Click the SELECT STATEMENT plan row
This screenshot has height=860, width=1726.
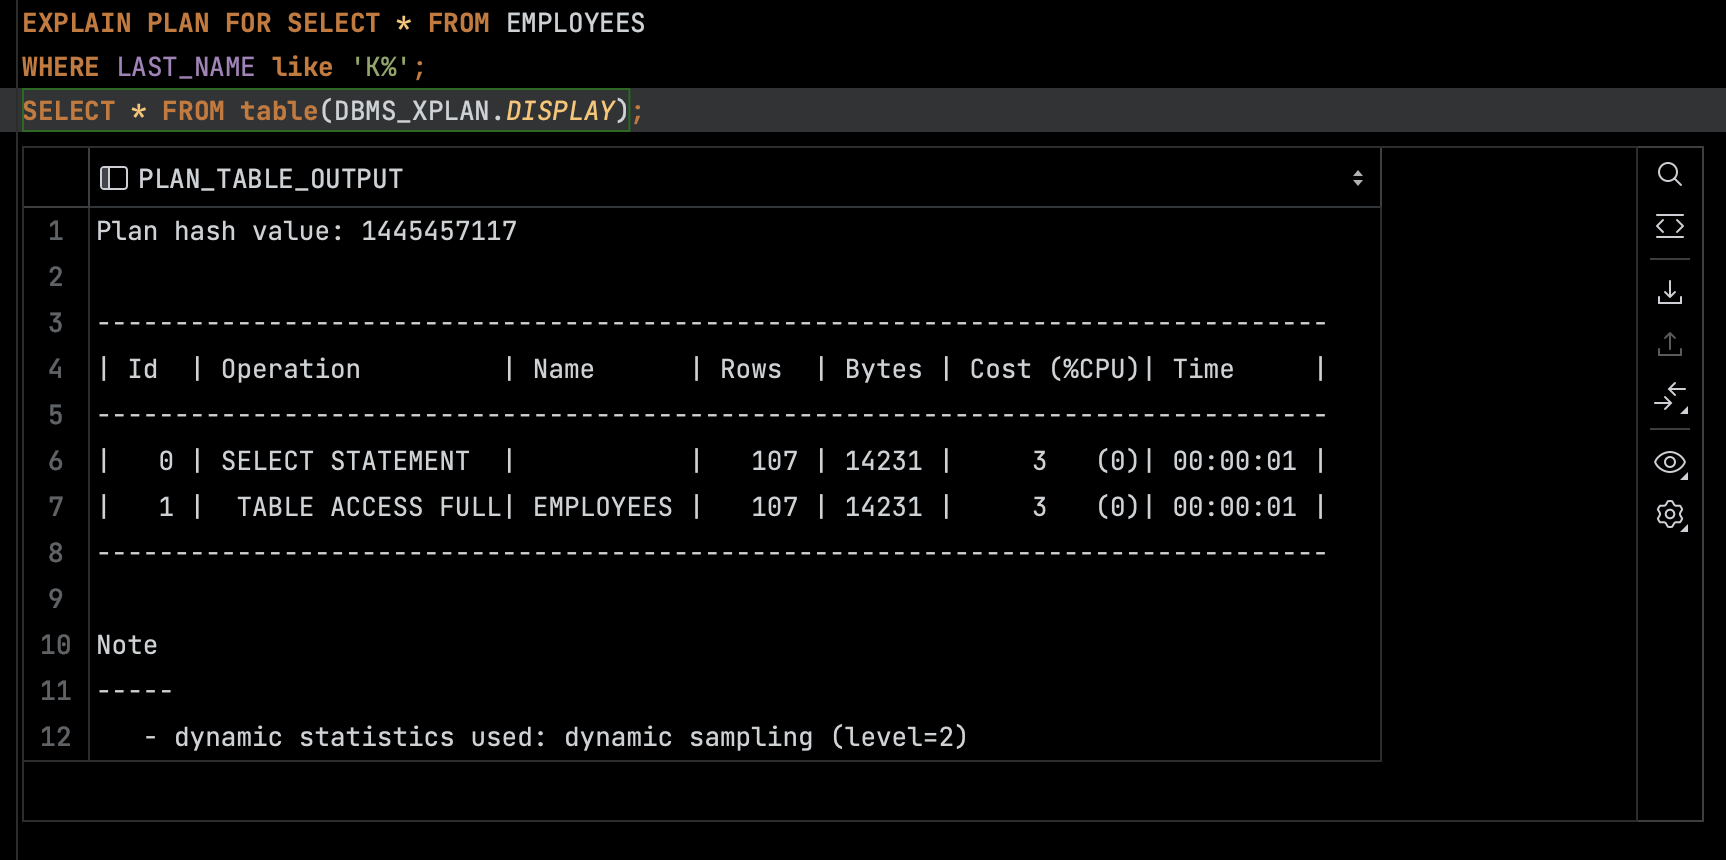click(735, 461)
